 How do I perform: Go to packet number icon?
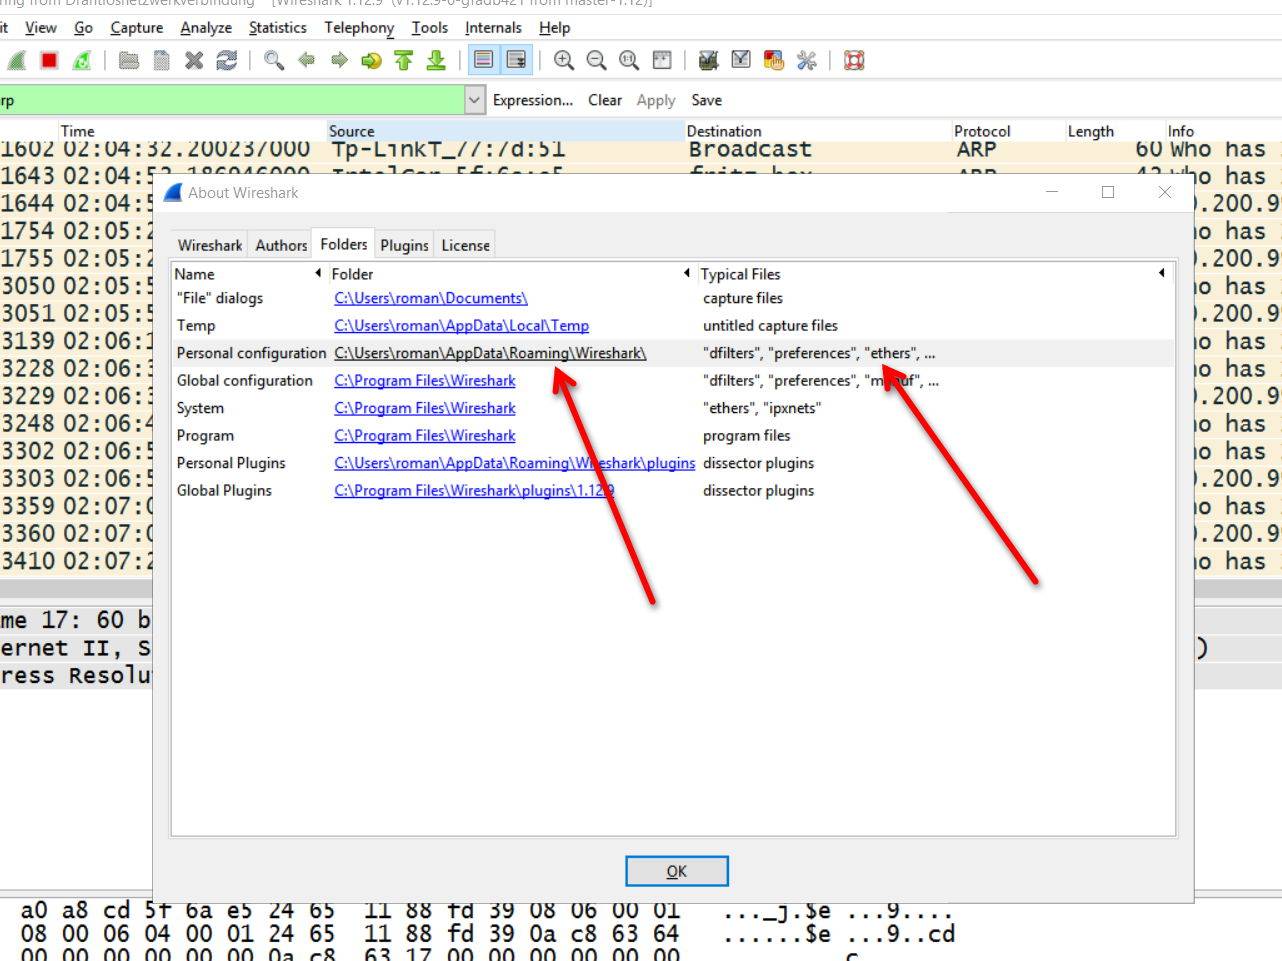tap(371, 61)
